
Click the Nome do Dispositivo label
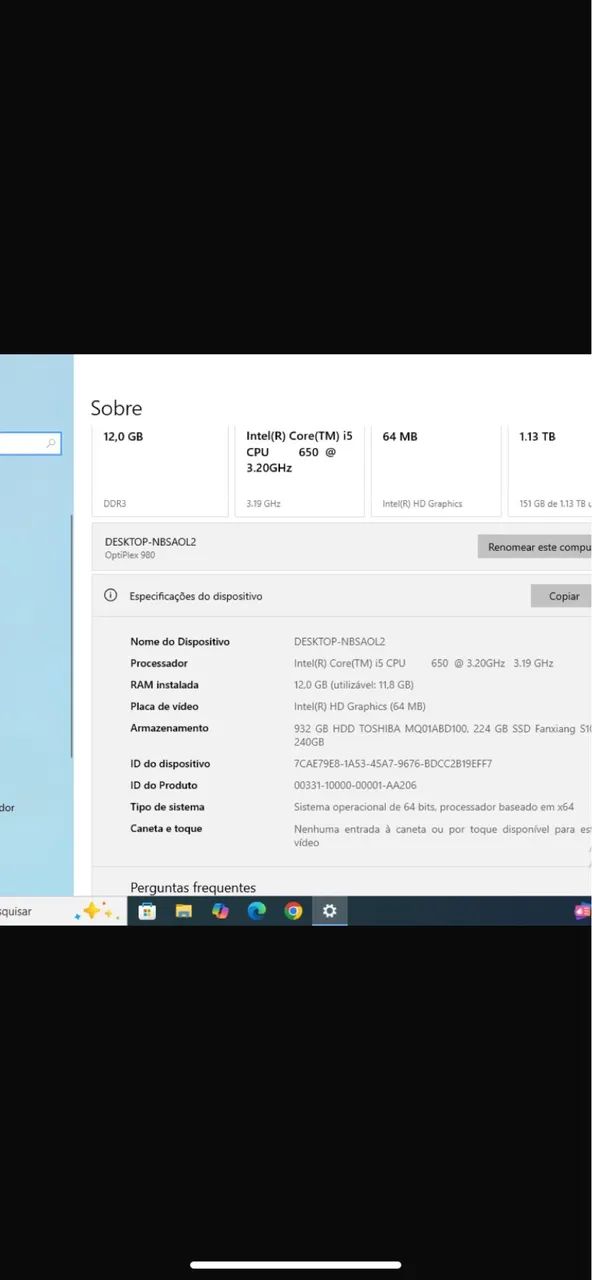(180, 642)
